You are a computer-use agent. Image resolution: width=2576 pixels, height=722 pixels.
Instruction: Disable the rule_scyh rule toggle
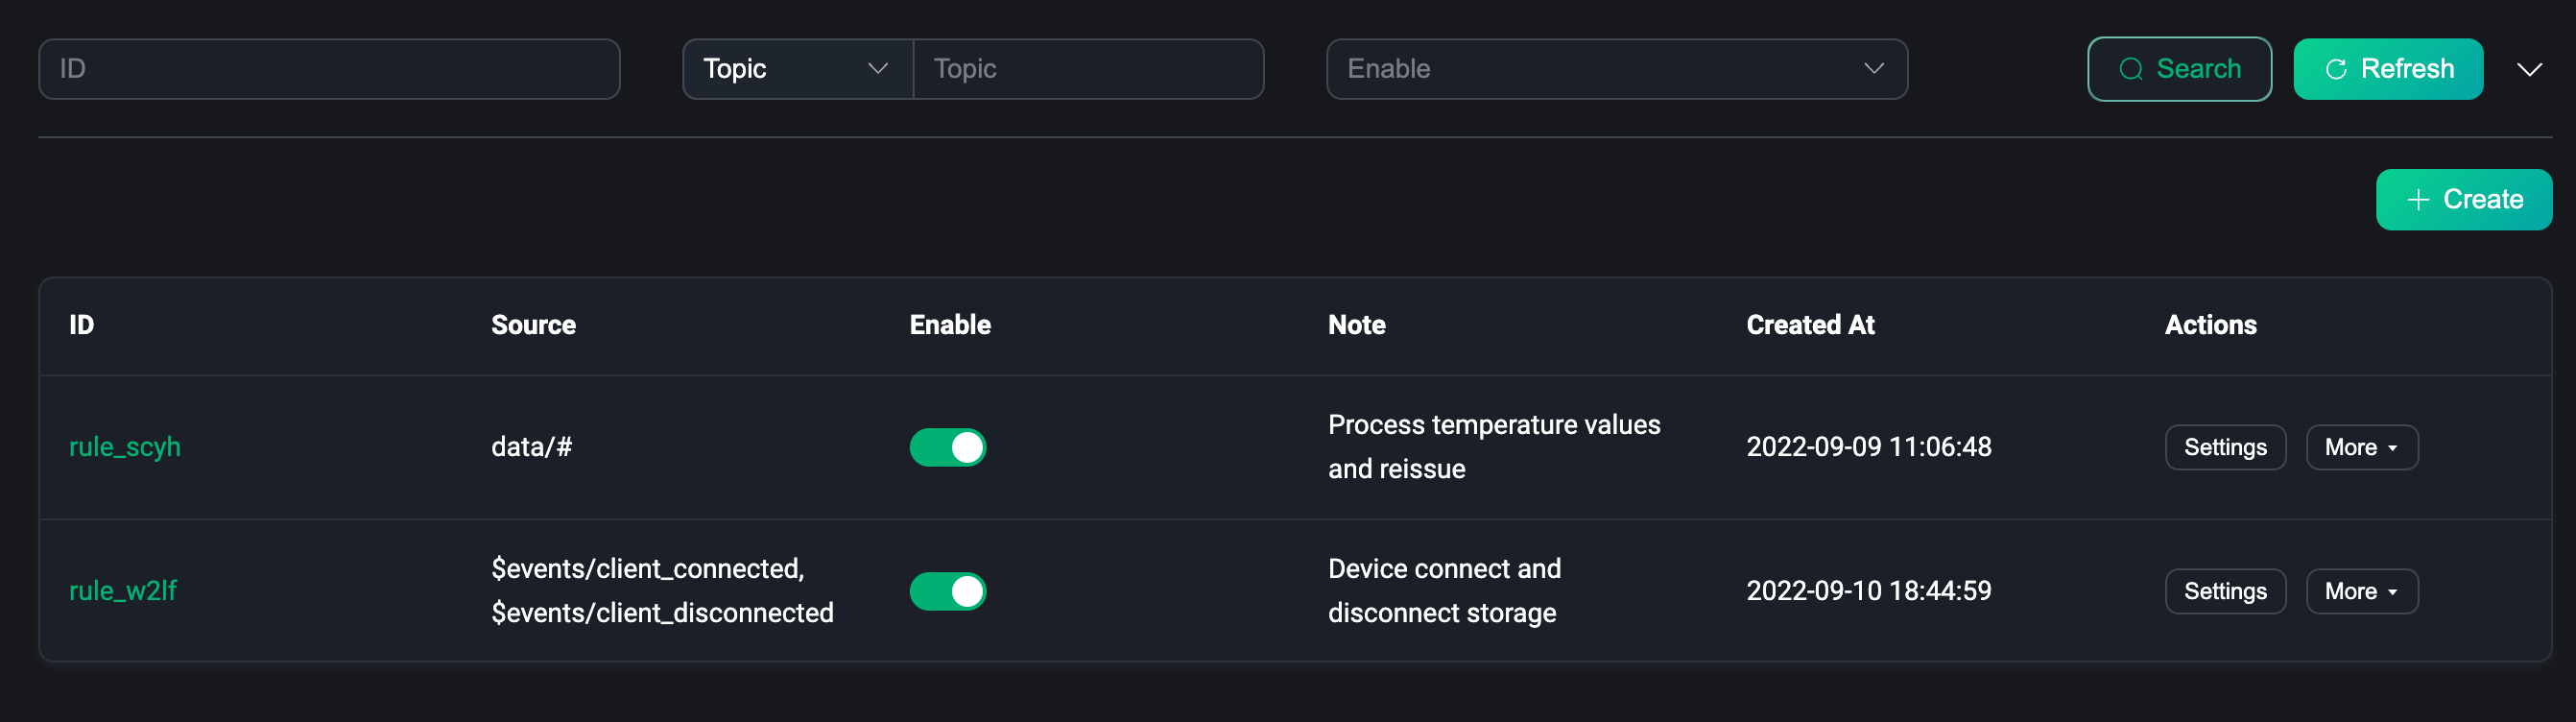click(x=947, y=447)
